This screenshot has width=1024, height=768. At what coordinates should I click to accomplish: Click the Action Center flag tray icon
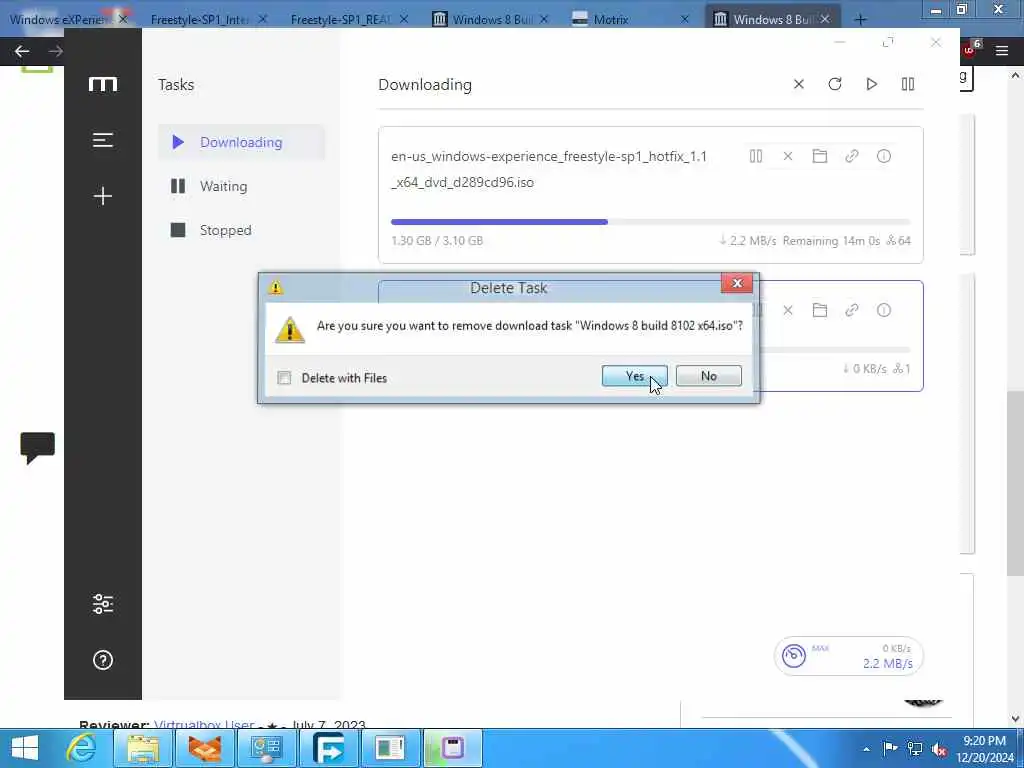[889, 749]
